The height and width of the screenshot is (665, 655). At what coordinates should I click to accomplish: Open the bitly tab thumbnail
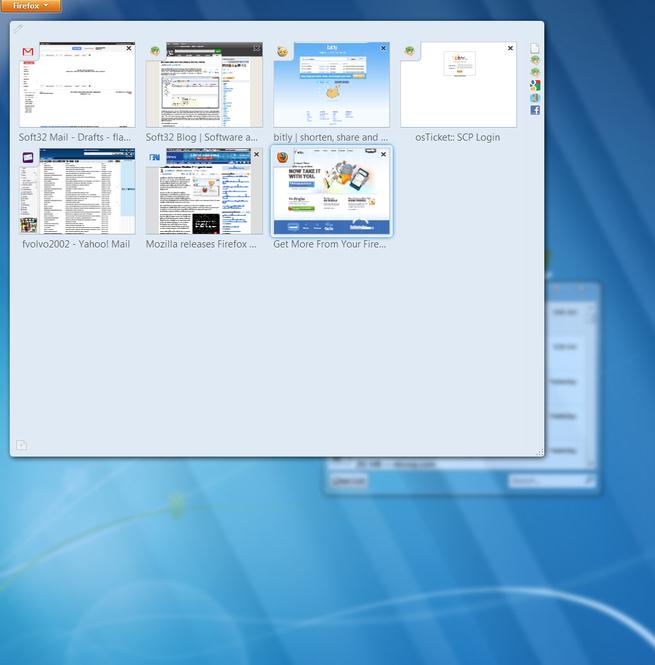[x=331, y=86]
